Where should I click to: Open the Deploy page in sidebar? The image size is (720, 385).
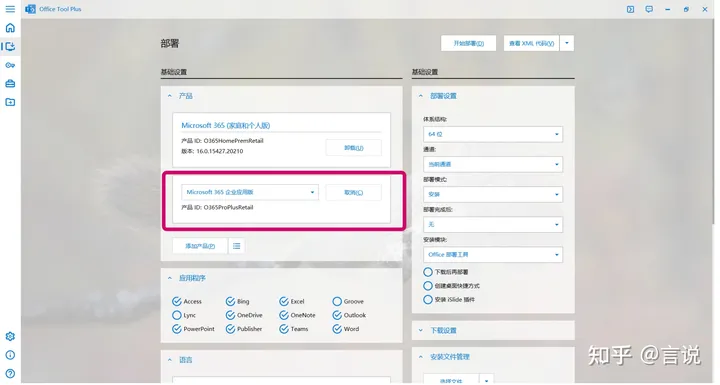tap(10, 46)
